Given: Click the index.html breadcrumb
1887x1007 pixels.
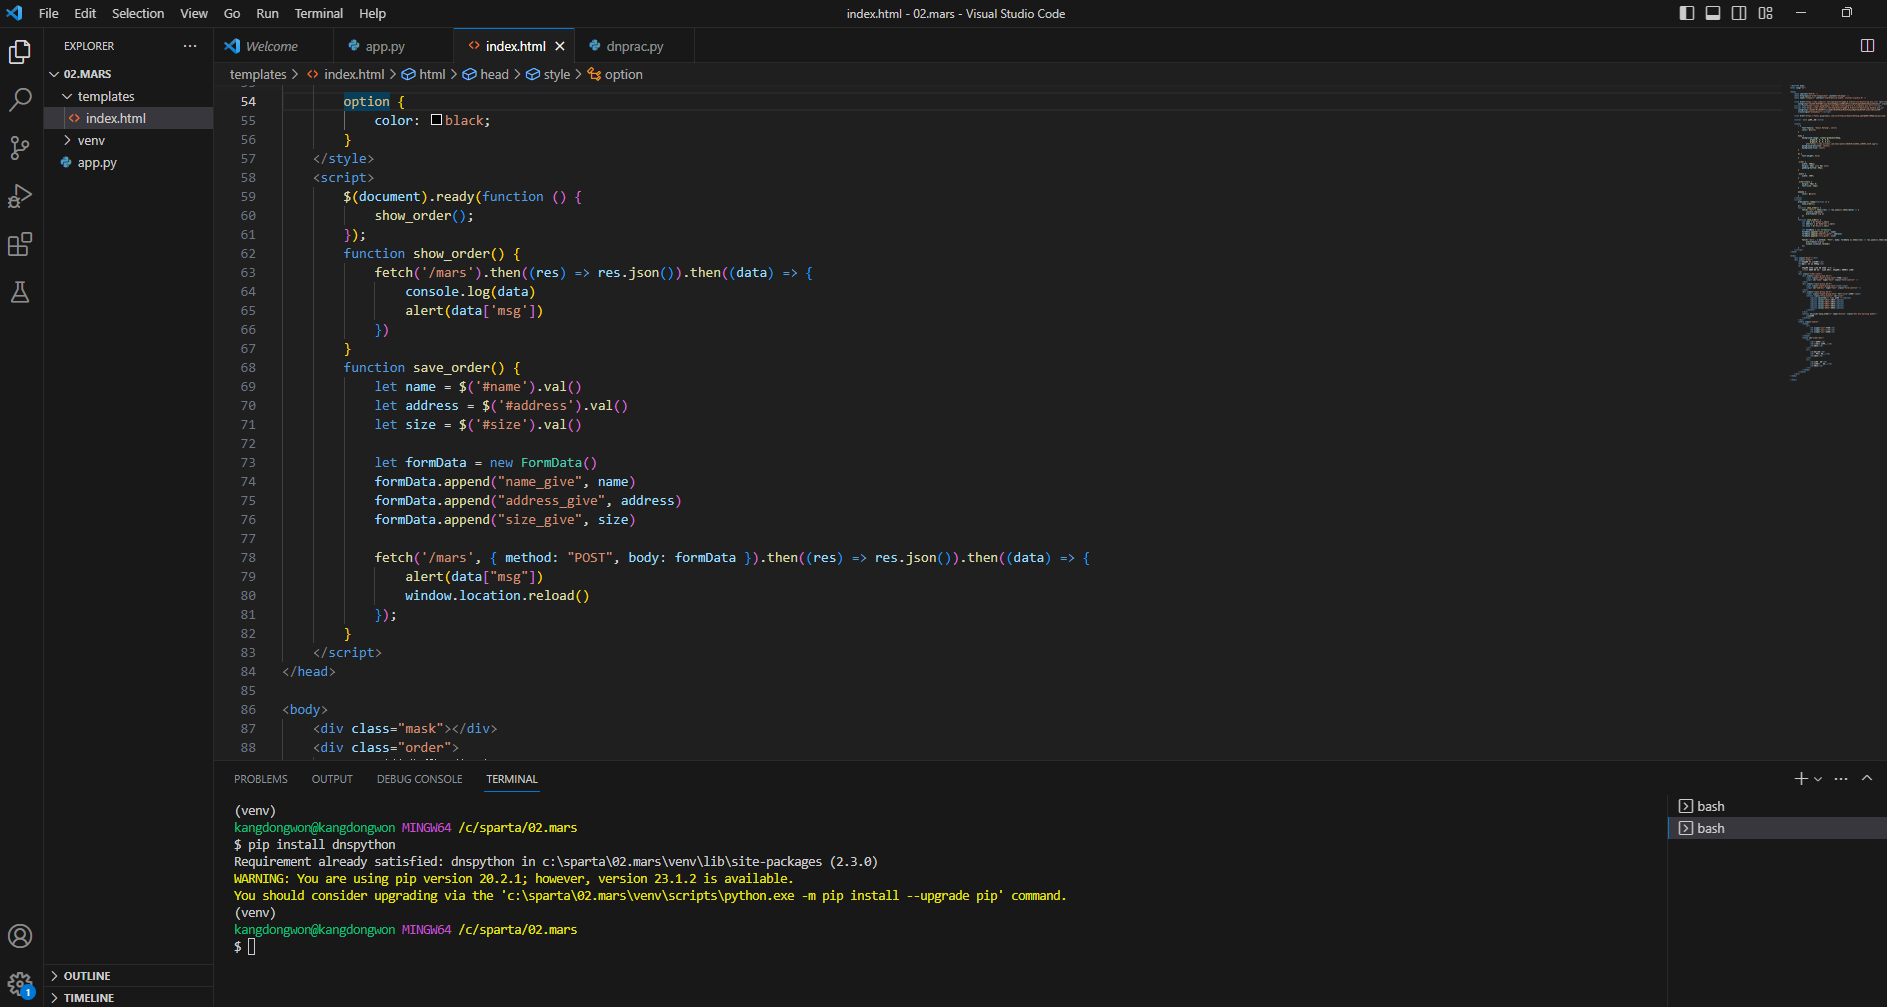Looking at the screenshot, I should 354,74.
